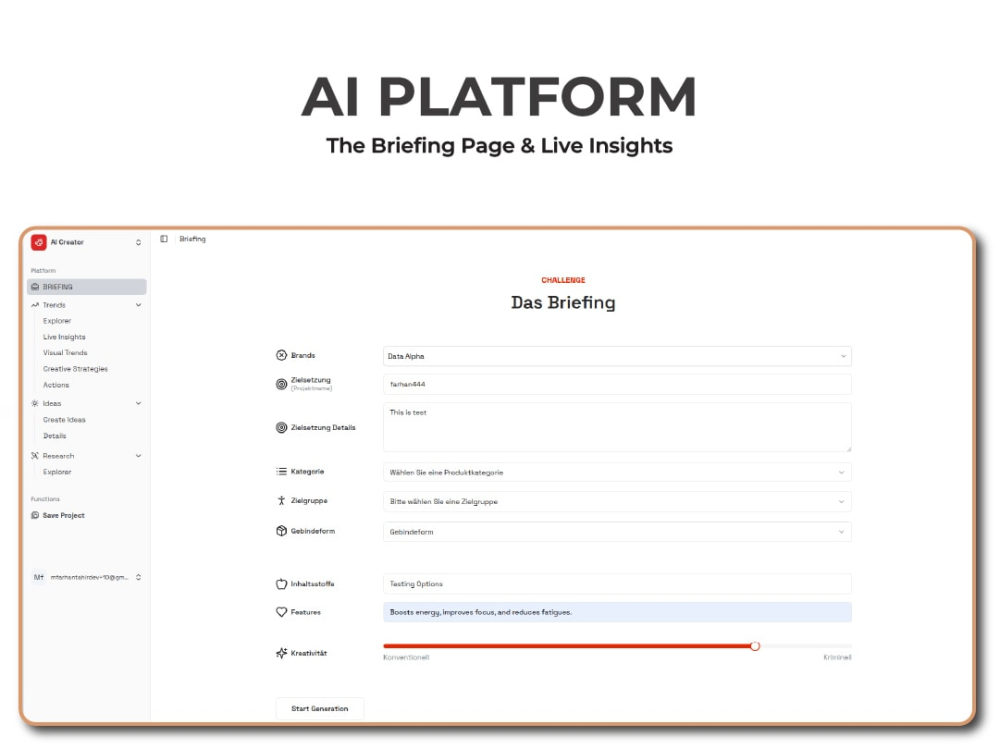The height and width of the screenshot is (749, 1000).
Task: Open Details under Ideas
Action: 54,436
